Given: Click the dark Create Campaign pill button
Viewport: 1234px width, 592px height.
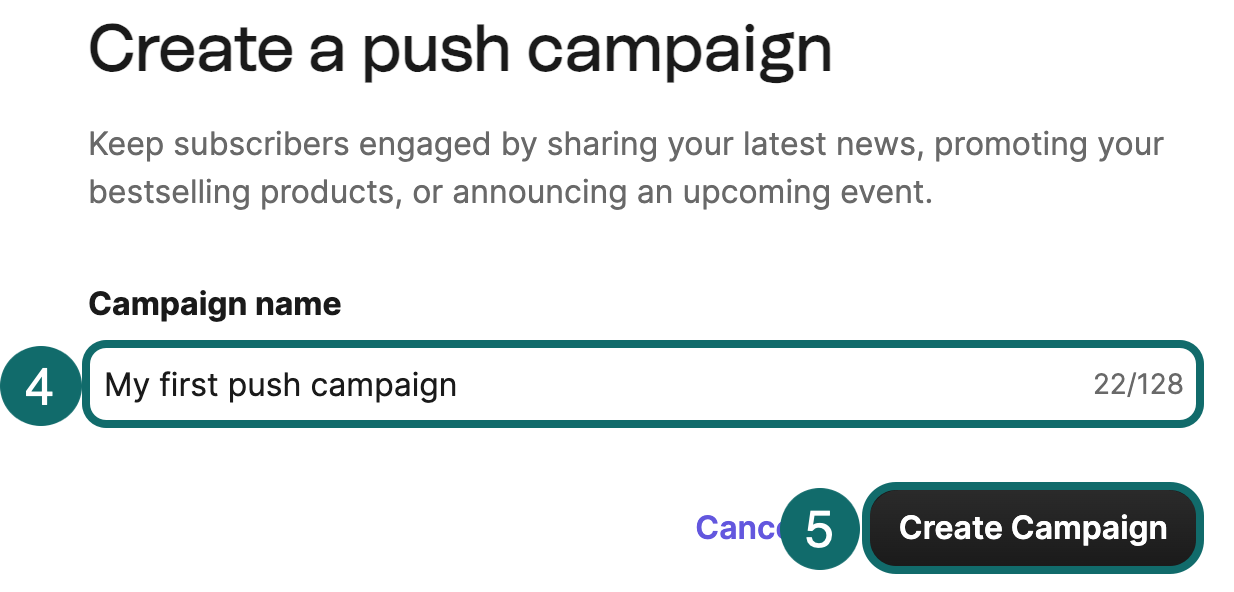Looking at the screenshot, I should click(x=1032, y=527).
